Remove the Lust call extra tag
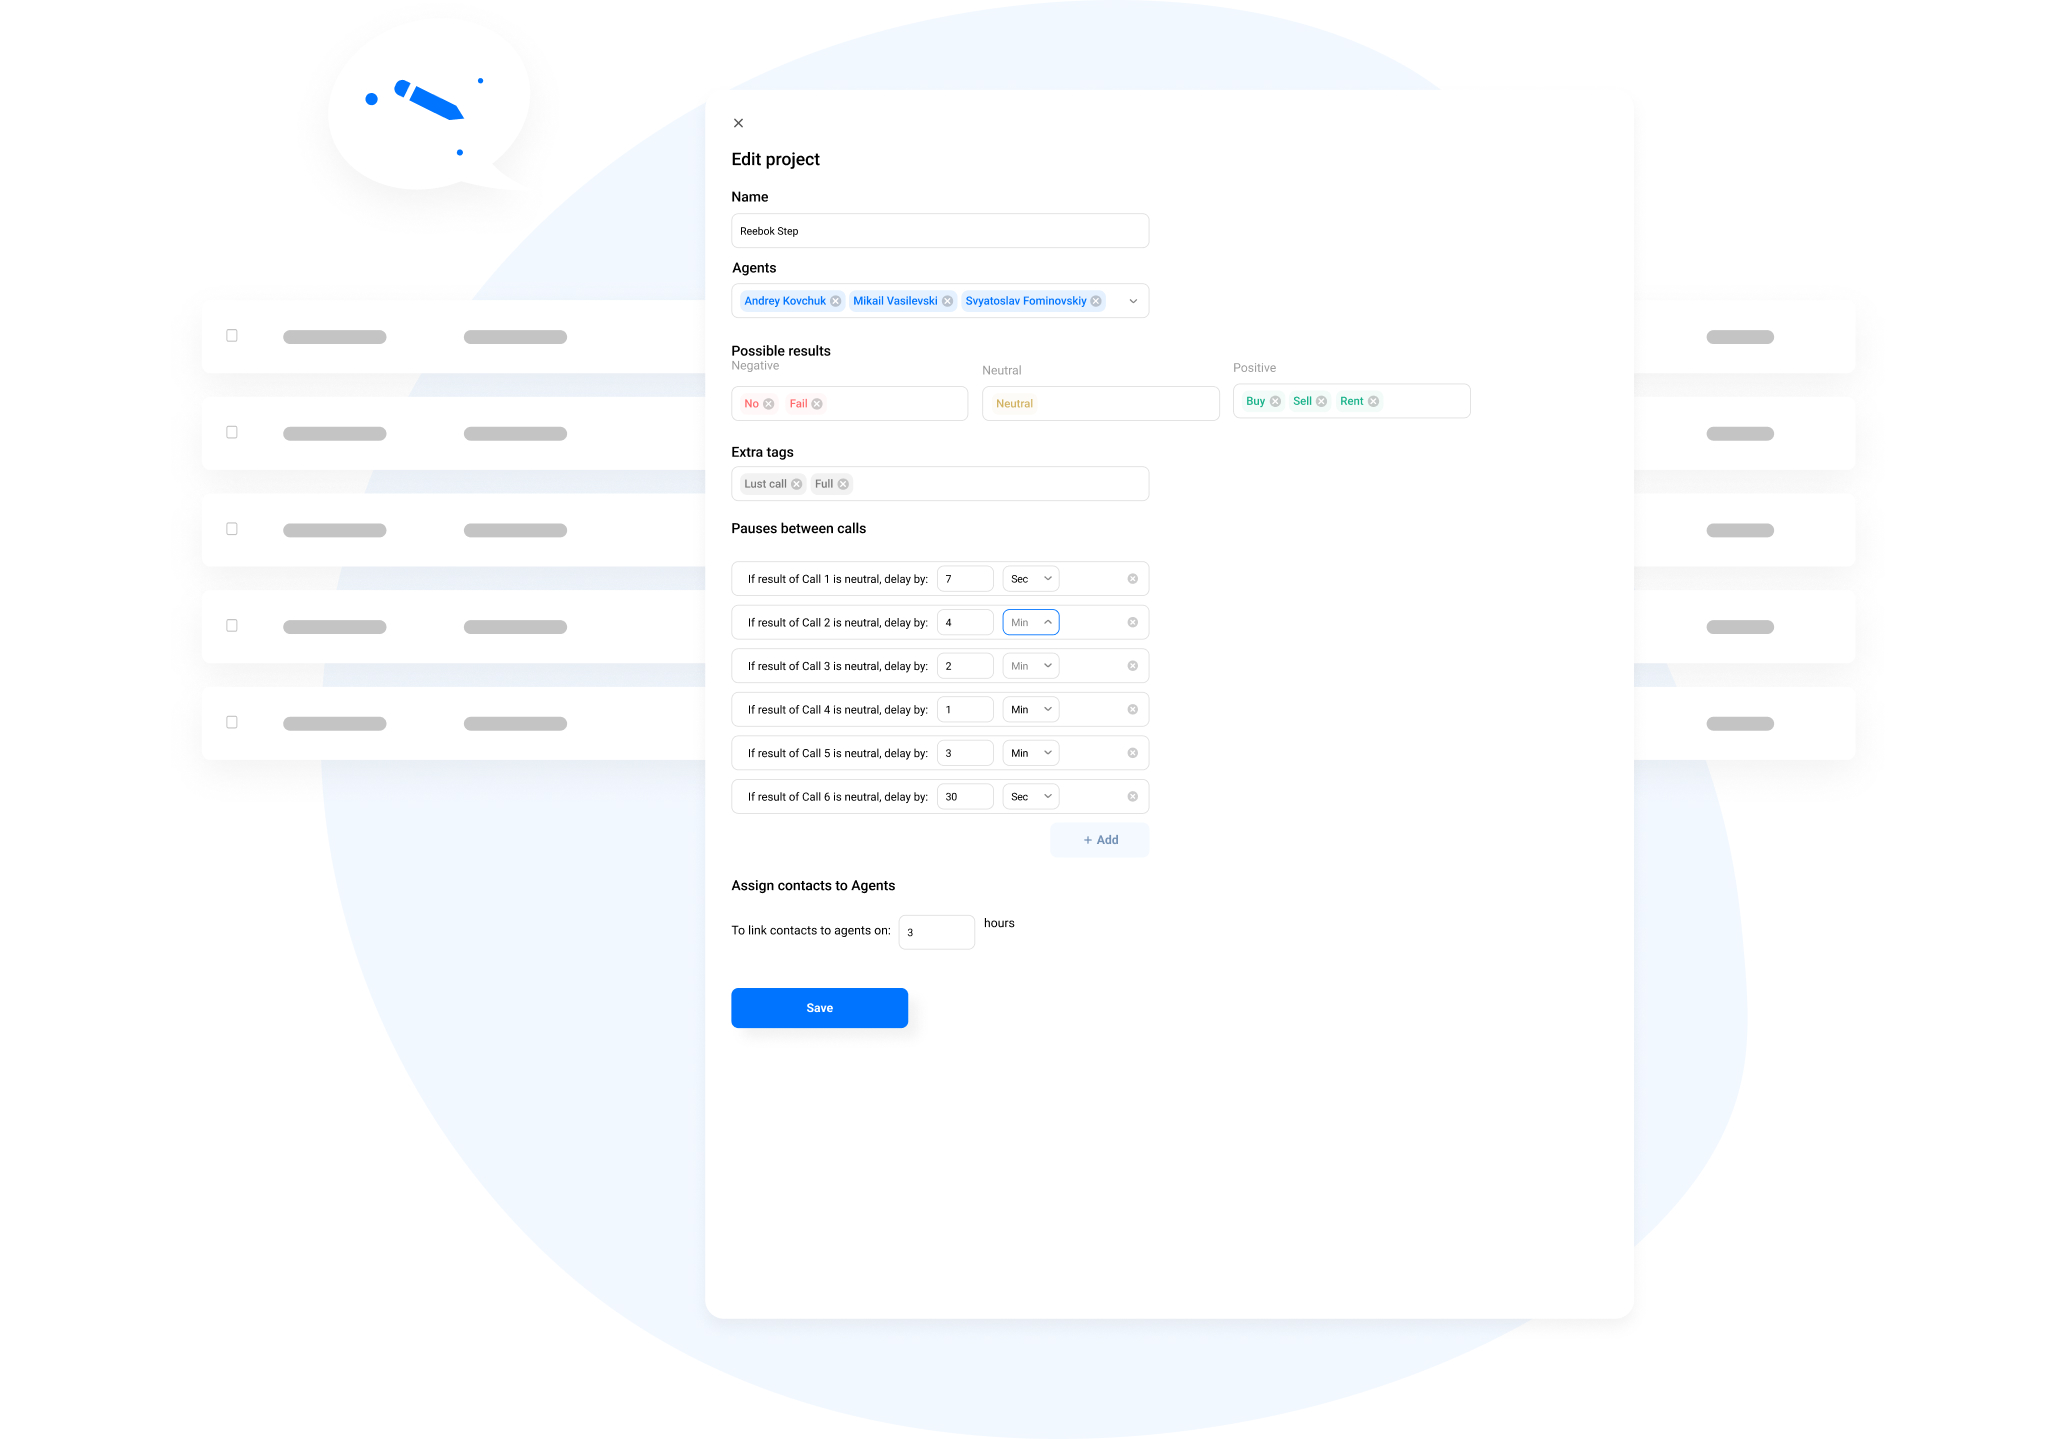 click(796, 484)
